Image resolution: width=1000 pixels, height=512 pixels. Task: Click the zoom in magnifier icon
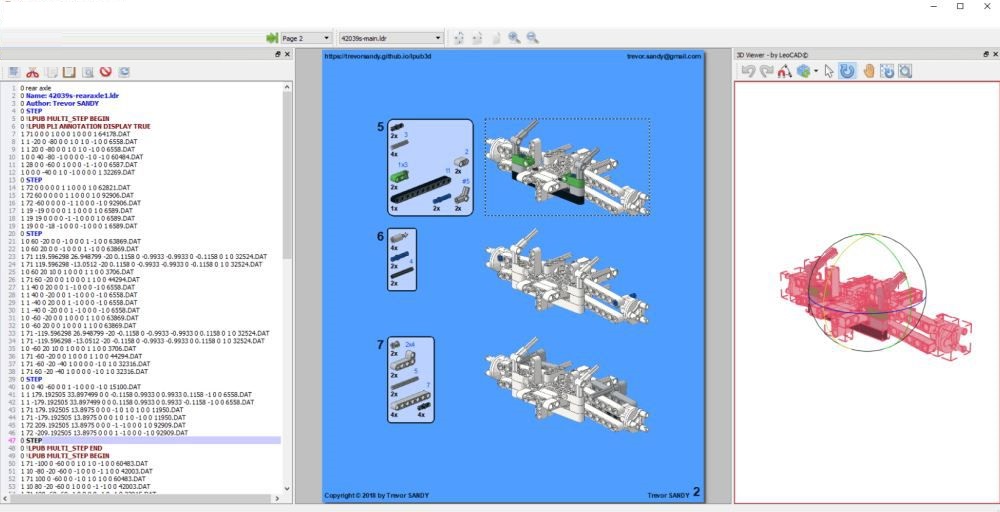[514, 38]
